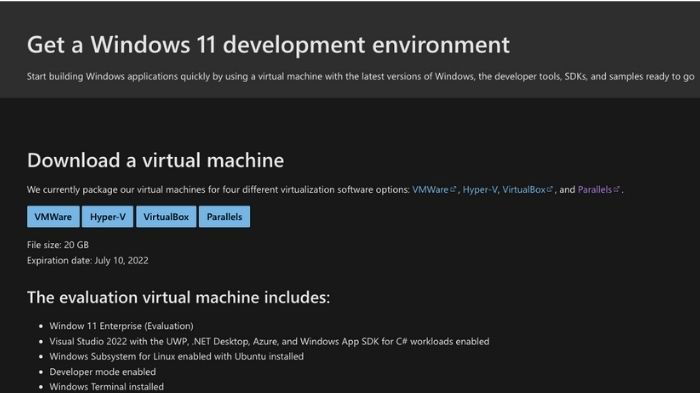Visit the purple Parallels hyperlink in paragraph
Image resolution: width=700 pixels, height=393 pixels.
595,189
